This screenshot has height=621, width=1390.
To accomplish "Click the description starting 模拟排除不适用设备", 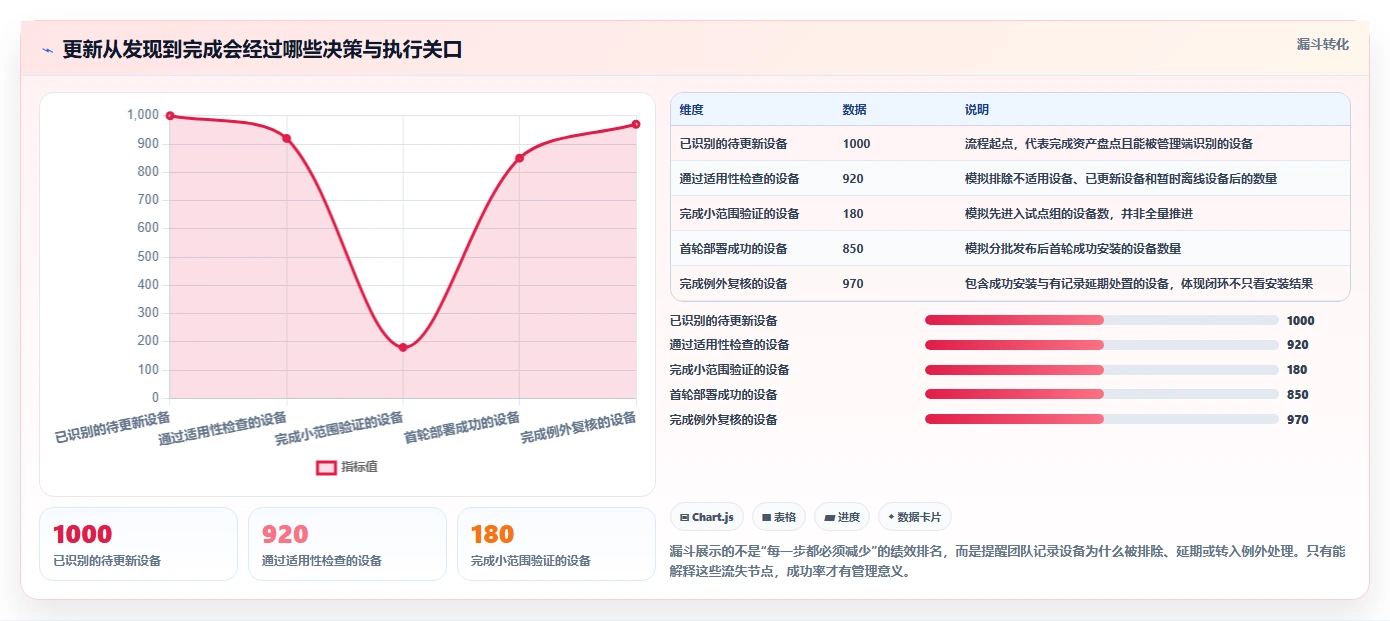I will coord(1121,179).
